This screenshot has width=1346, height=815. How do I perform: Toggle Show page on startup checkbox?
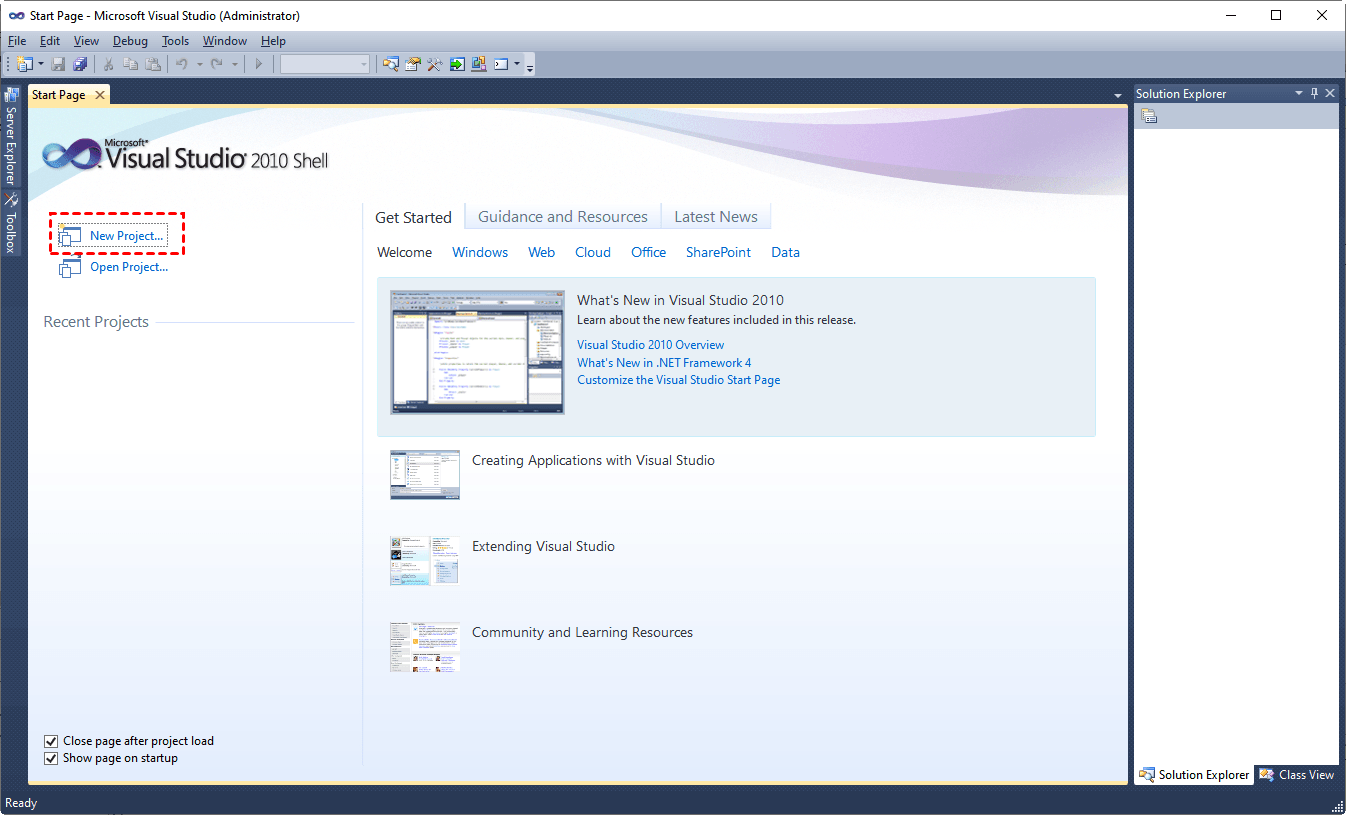51,758
